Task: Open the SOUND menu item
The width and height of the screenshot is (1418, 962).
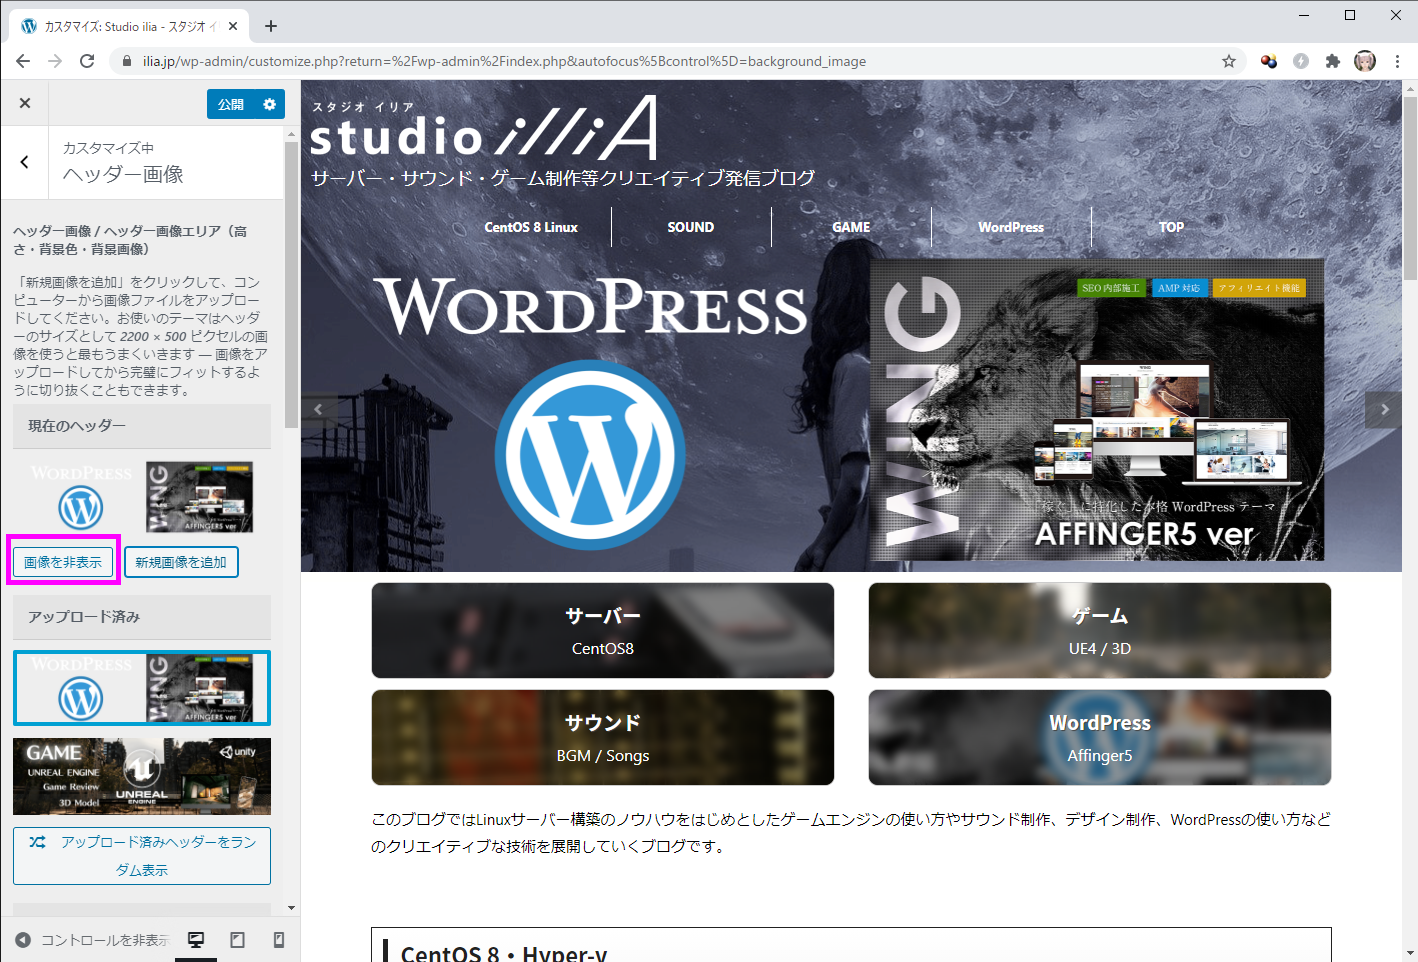Action: (x=691, y=227)
